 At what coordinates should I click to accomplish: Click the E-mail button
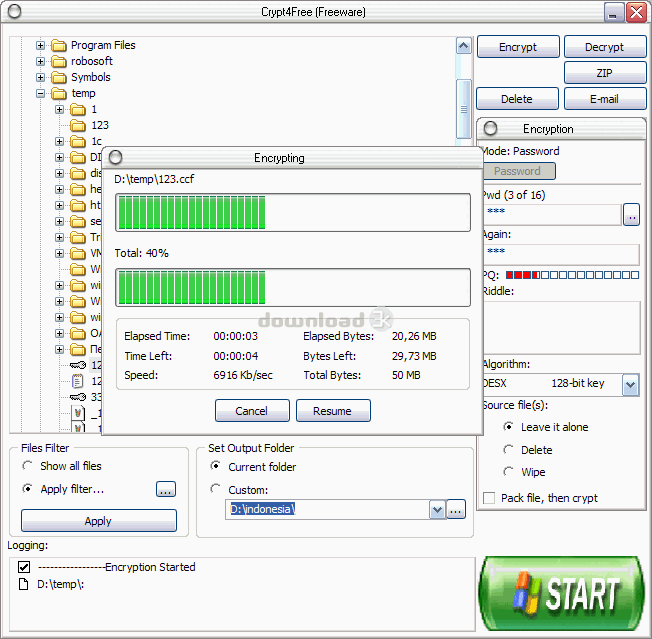(x=604, y=99)
